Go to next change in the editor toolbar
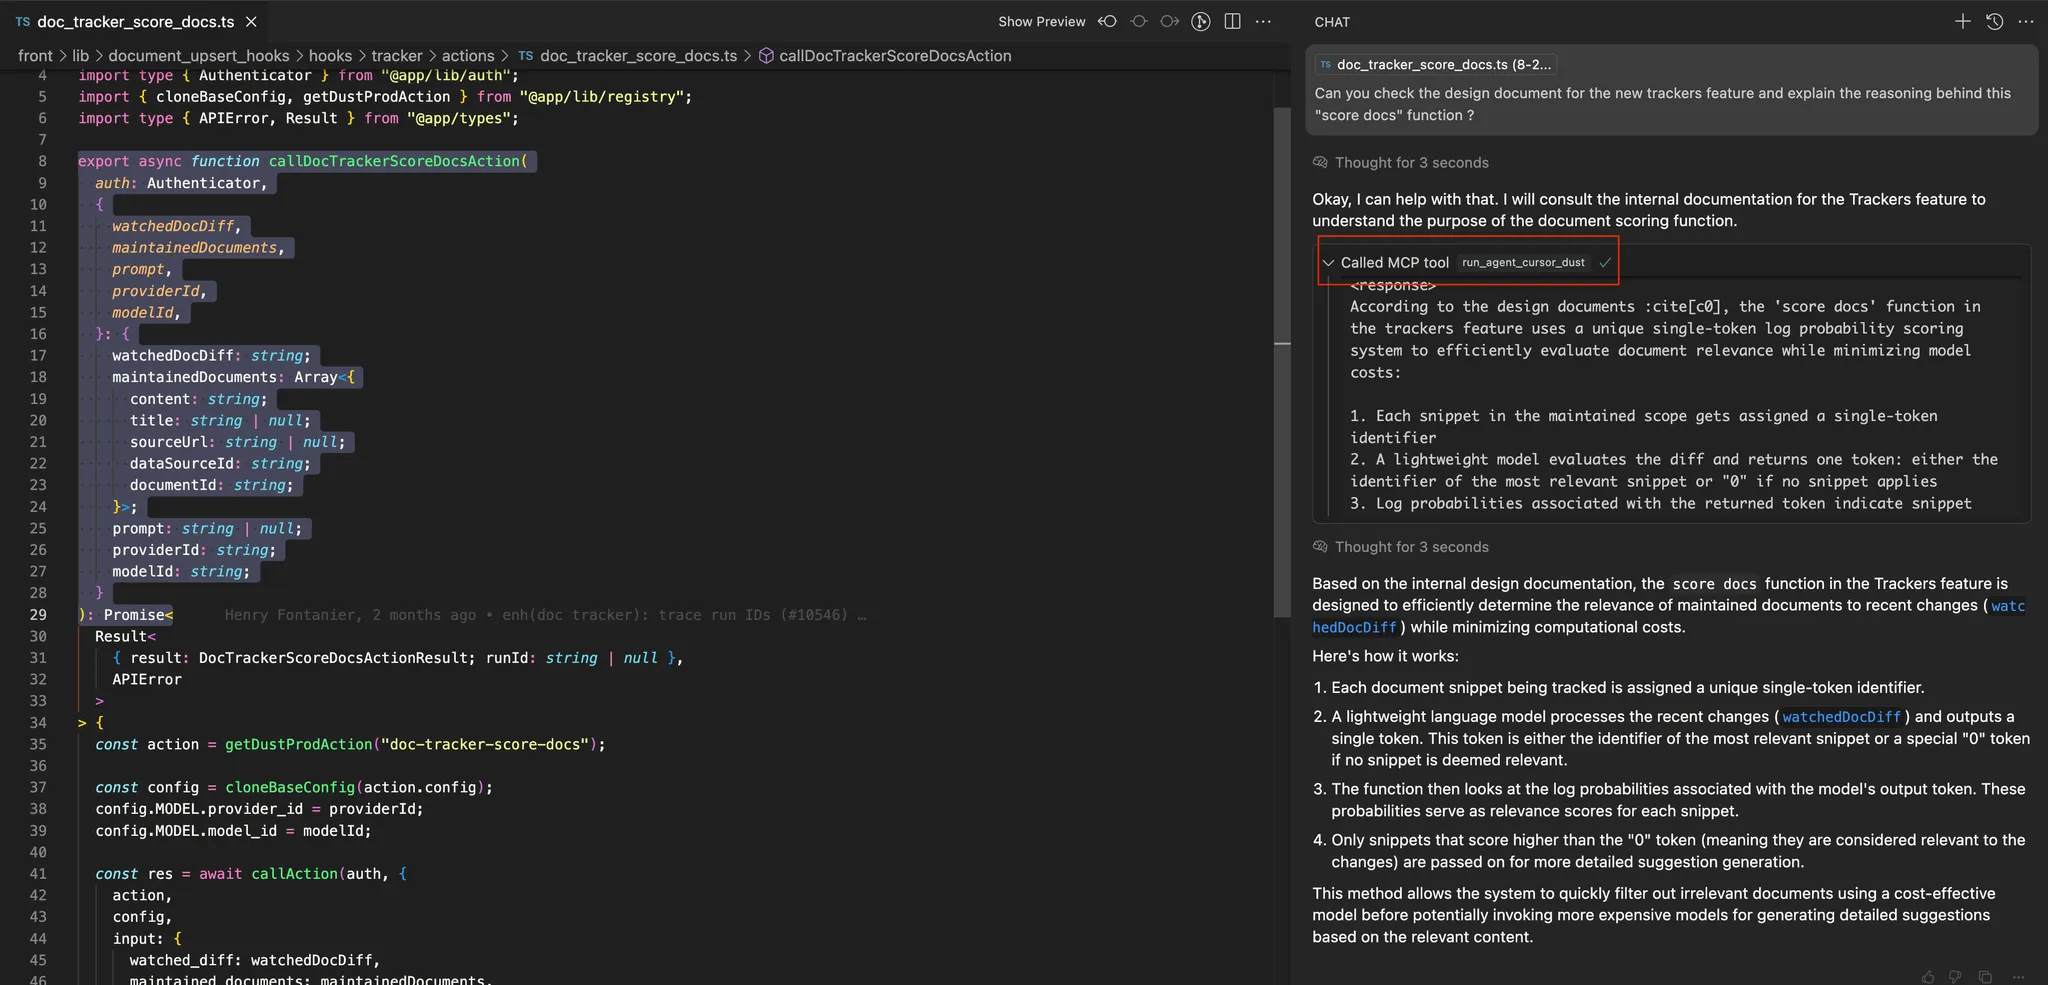The width and height of the screenshot is (2048, 985). click(x=1170, y=21)
